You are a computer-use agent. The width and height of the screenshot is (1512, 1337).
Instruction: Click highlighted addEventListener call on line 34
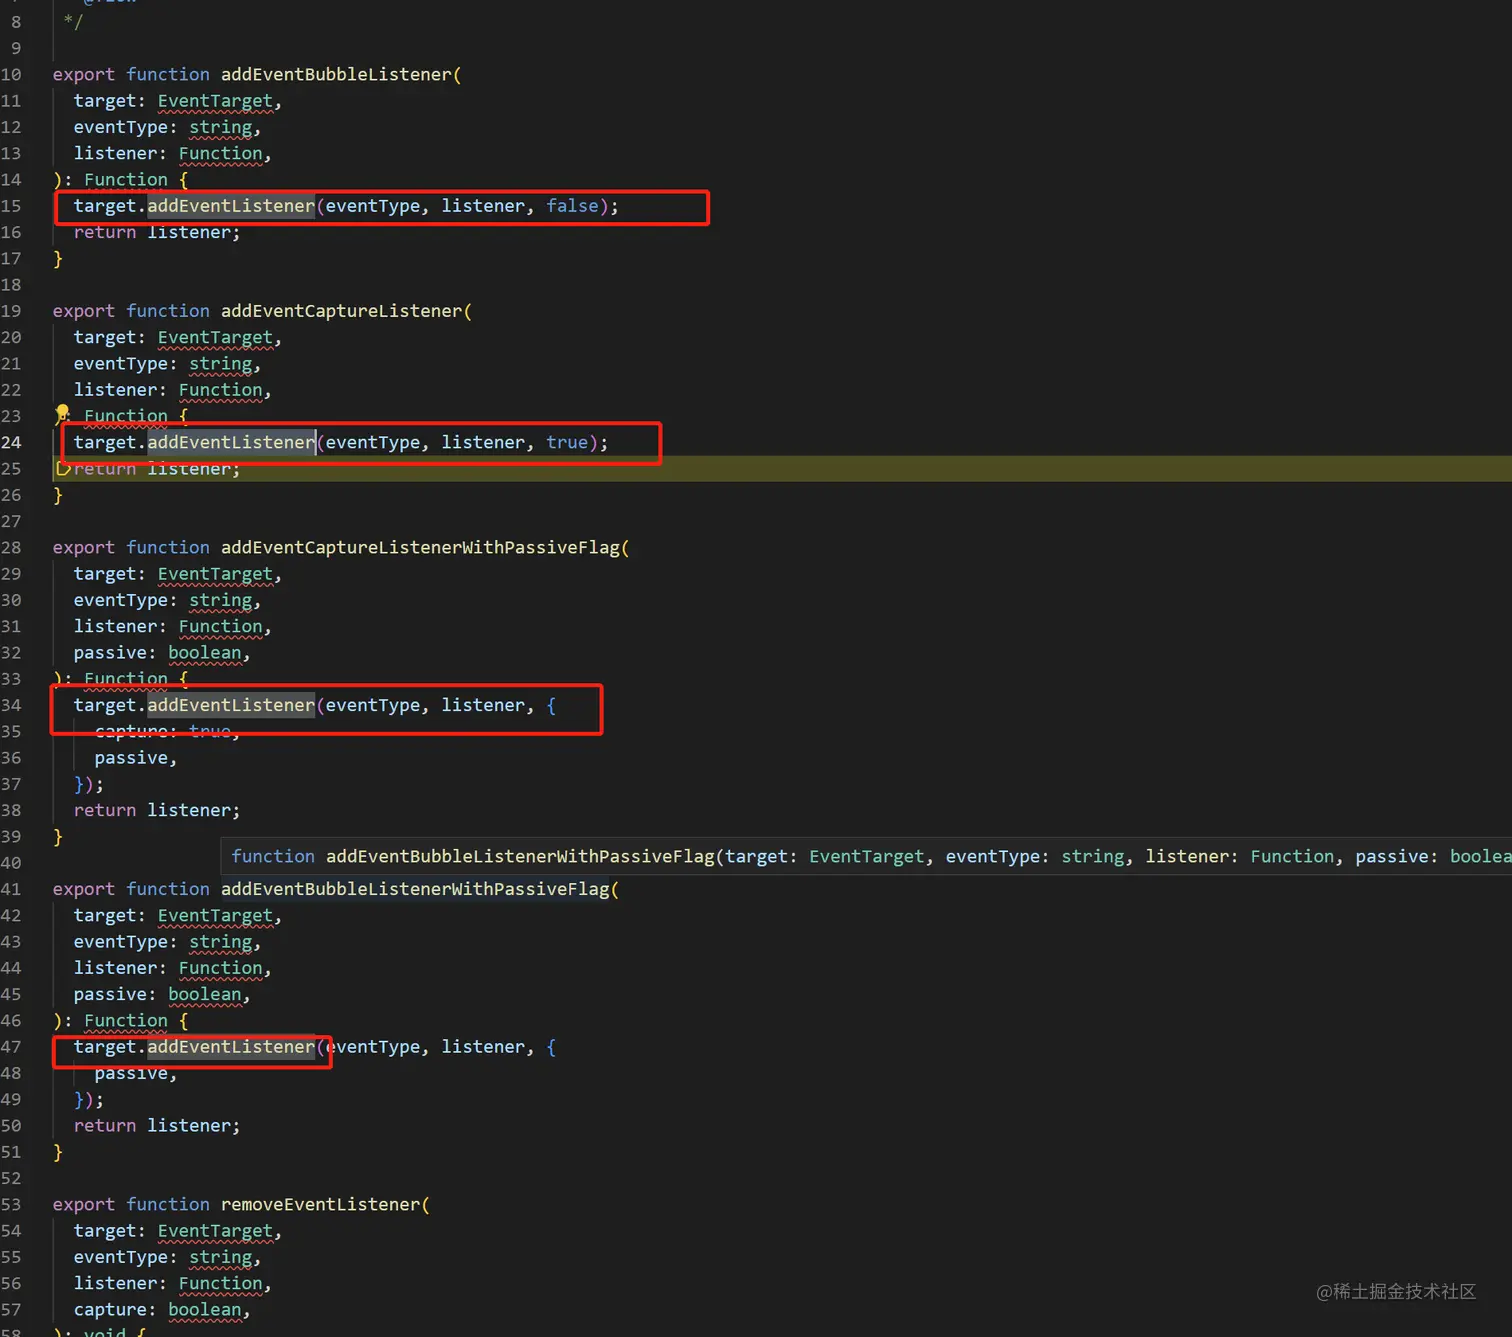[231, 705]
